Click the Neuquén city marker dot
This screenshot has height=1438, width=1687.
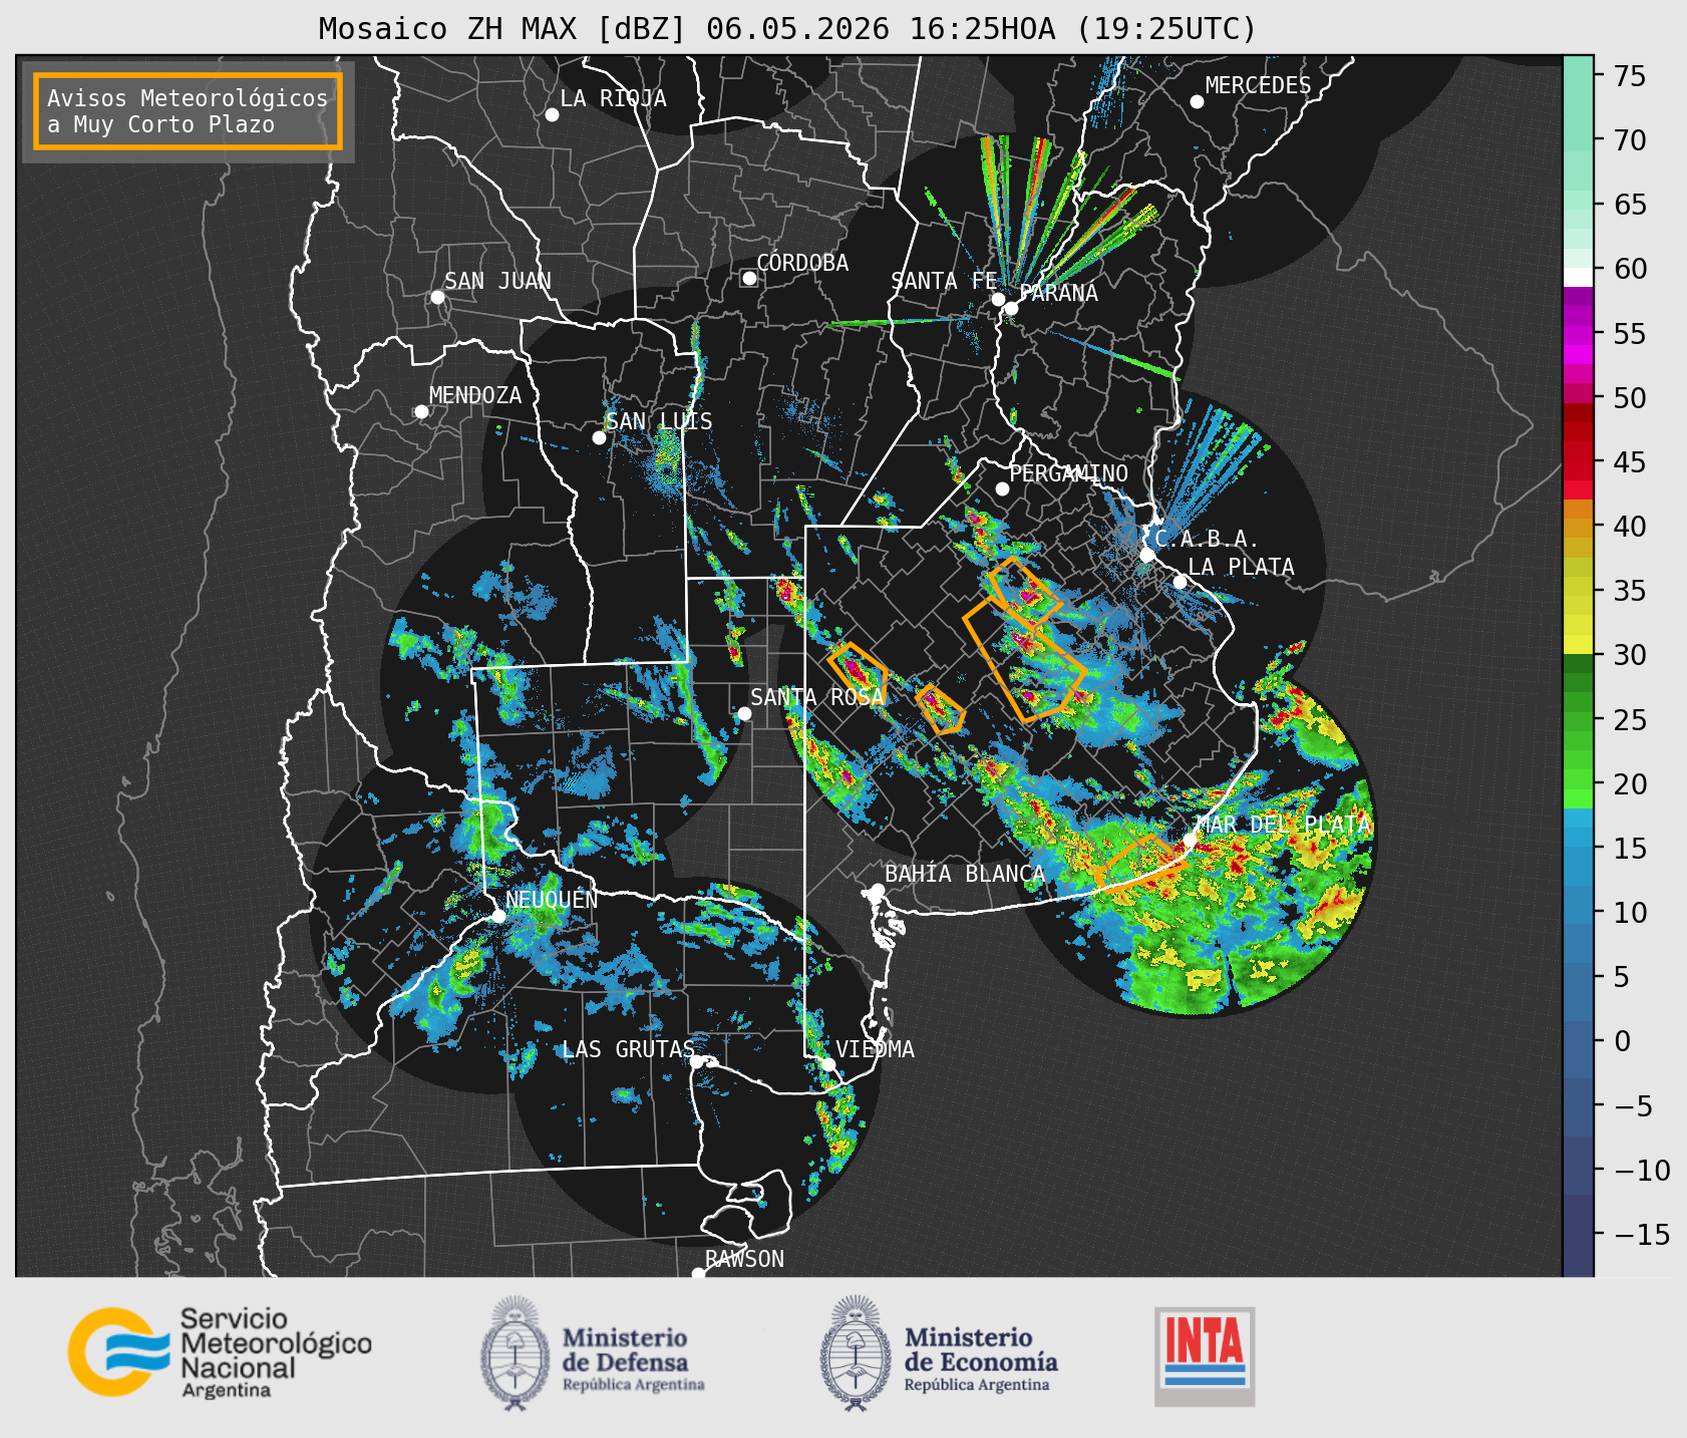click(498, 915)
